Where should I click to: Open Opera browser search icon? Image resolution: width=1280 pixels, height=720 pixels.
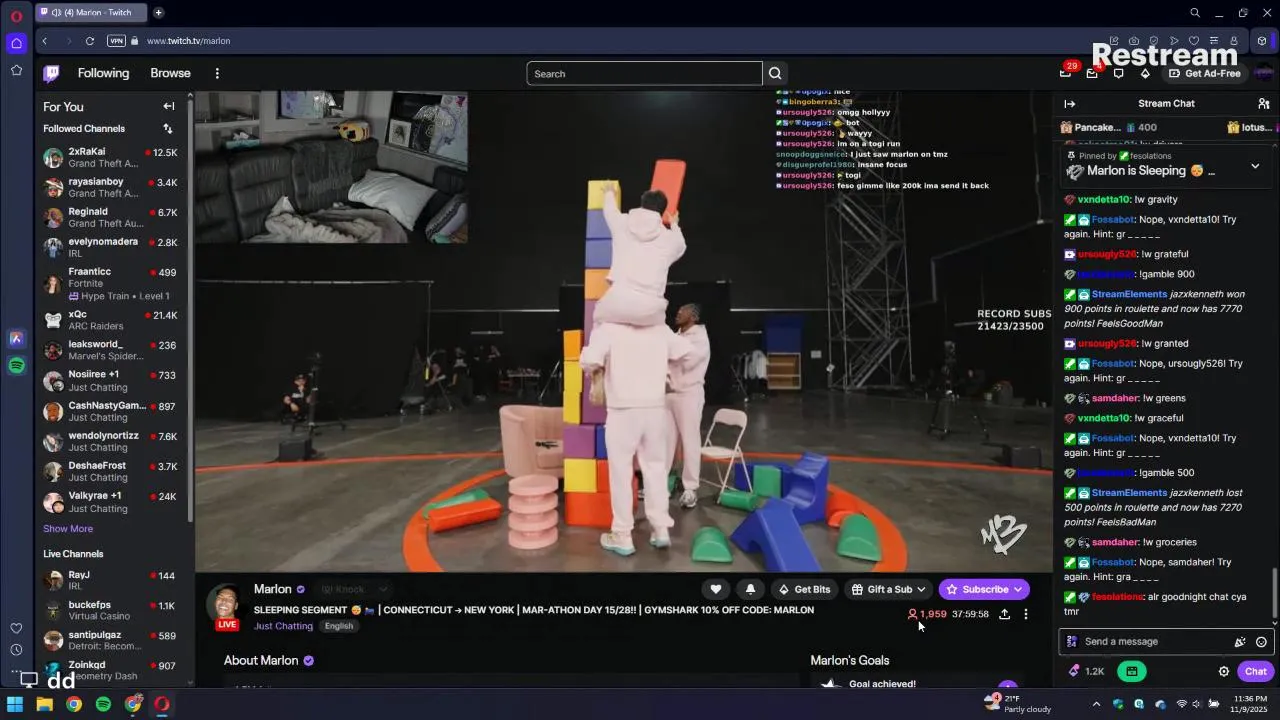(x=1195, y=13)
